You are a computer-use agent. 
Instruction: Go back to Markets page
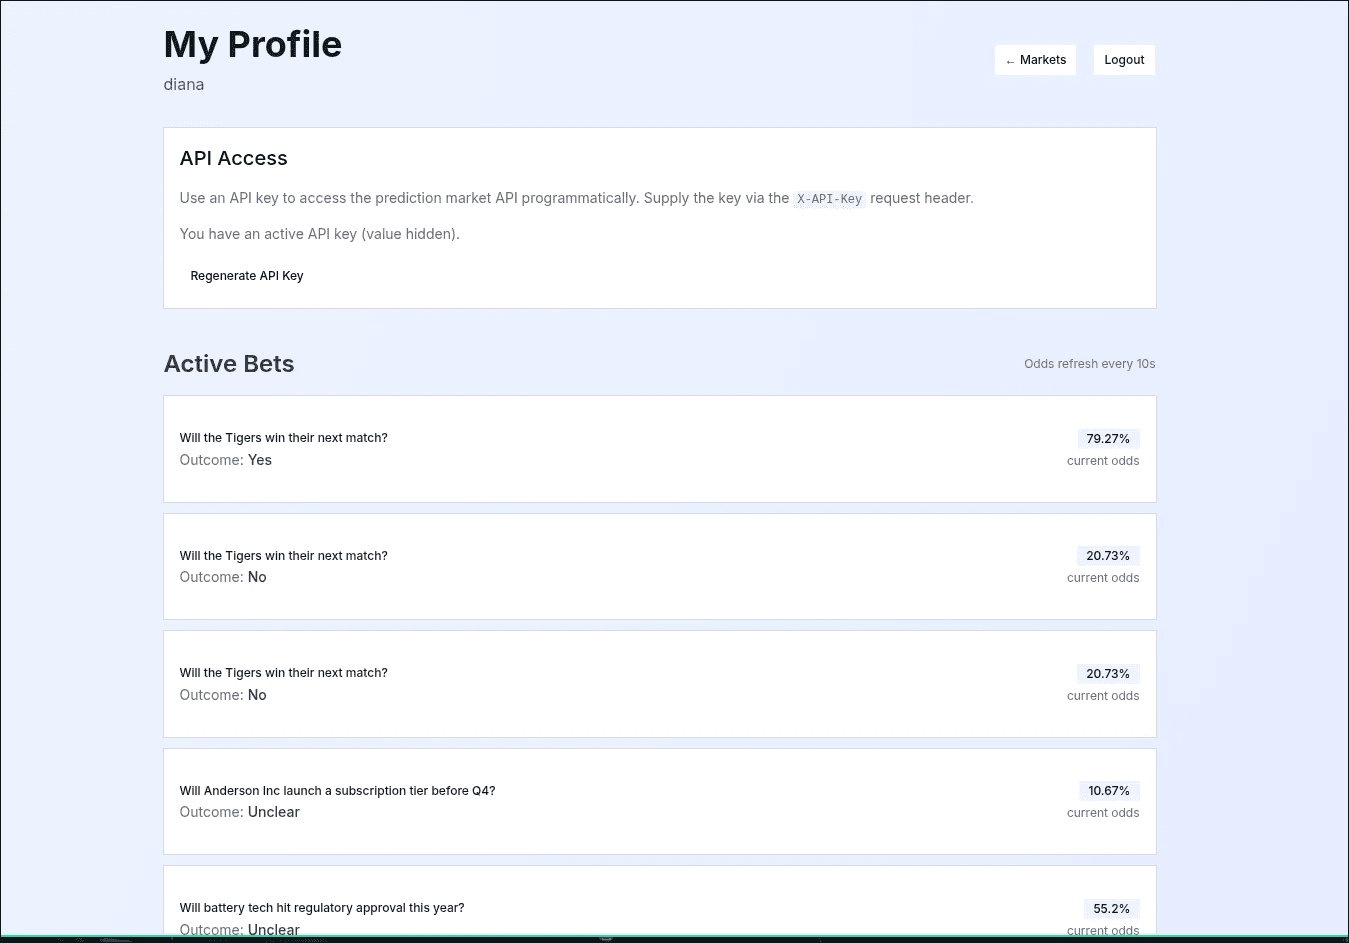click(1035, 60)
